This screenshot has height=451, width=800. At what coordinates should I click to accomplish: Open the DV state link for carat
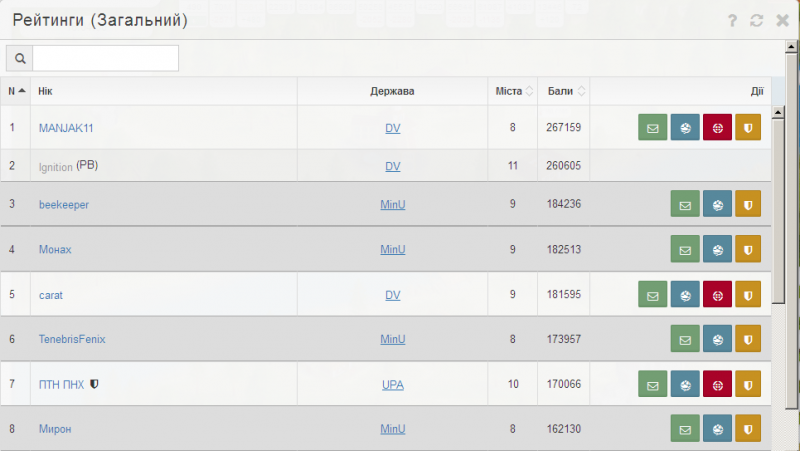[x=392, y=296]
